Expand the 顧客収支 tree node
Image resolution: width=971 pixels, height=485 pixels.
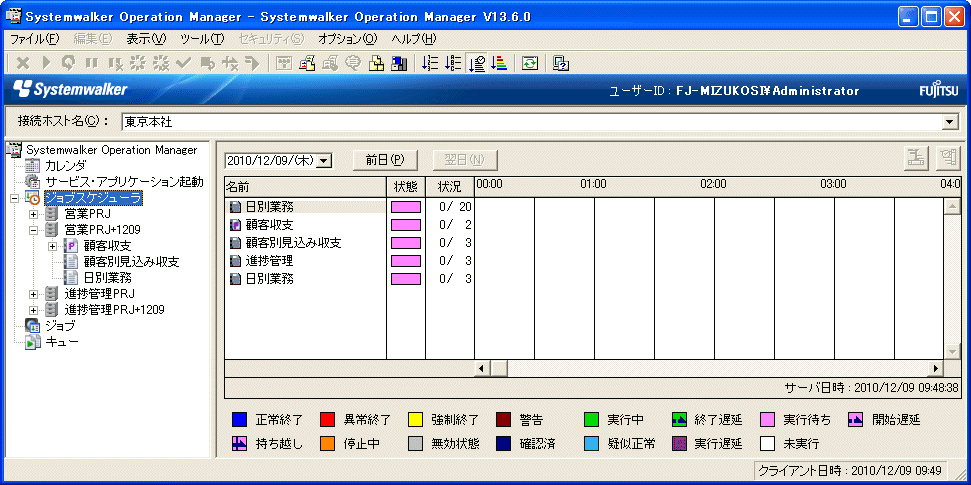pos(53,246)
